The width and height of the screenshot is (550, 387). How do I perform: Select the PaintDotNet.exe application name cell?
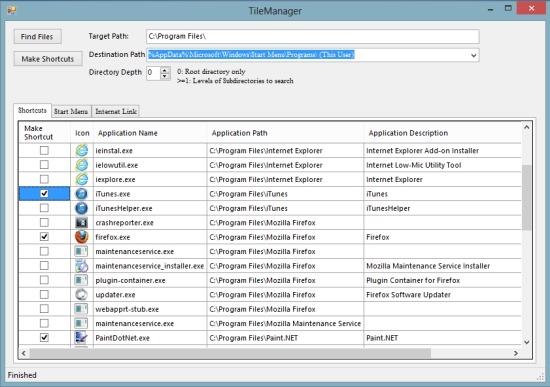click(150, 338)
